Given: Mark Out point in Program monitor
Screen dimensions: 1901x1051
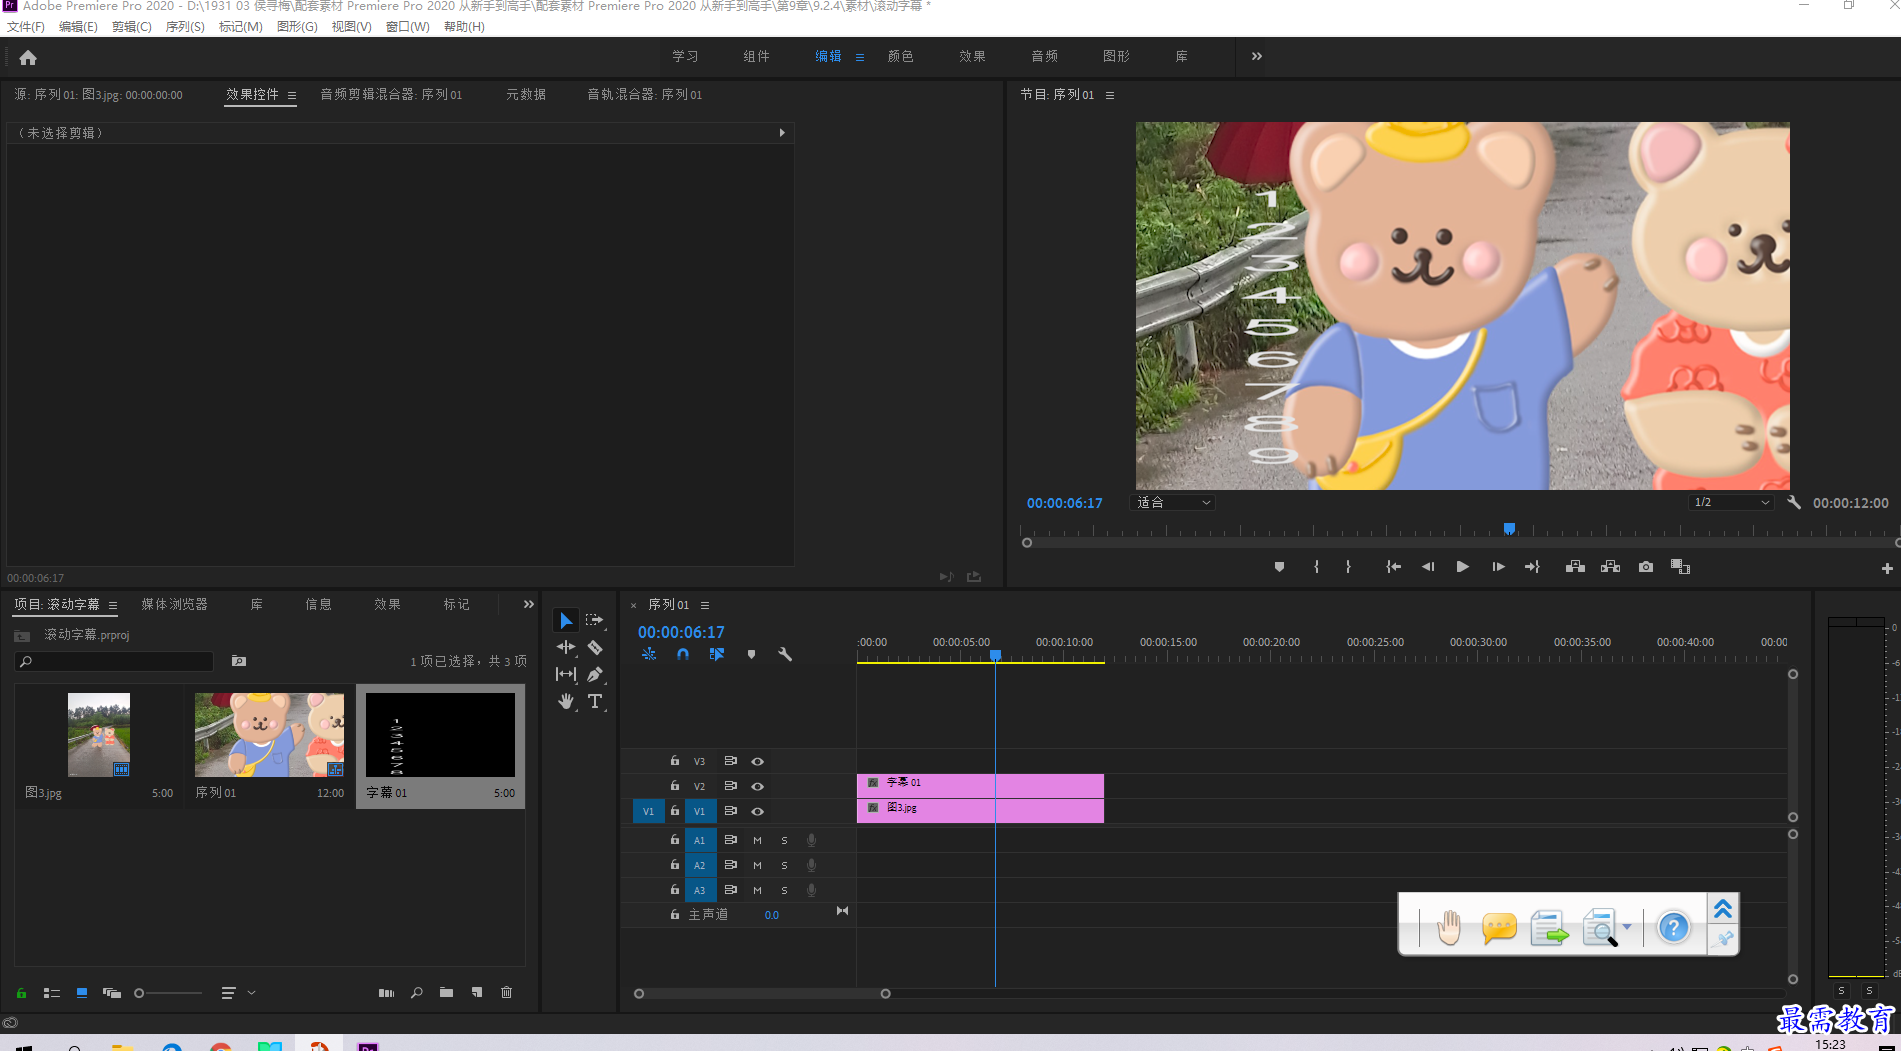Looking at the screenshot, I should [x=1348, y=567].
